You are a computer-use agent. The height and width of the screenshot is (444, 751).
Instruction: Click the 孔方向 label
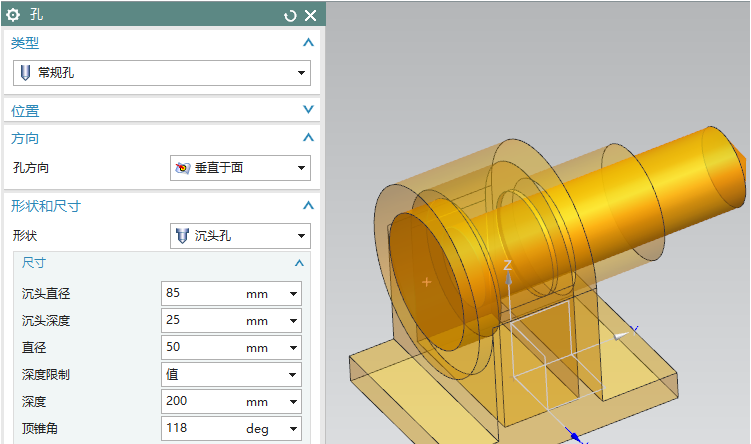point(31,168)
